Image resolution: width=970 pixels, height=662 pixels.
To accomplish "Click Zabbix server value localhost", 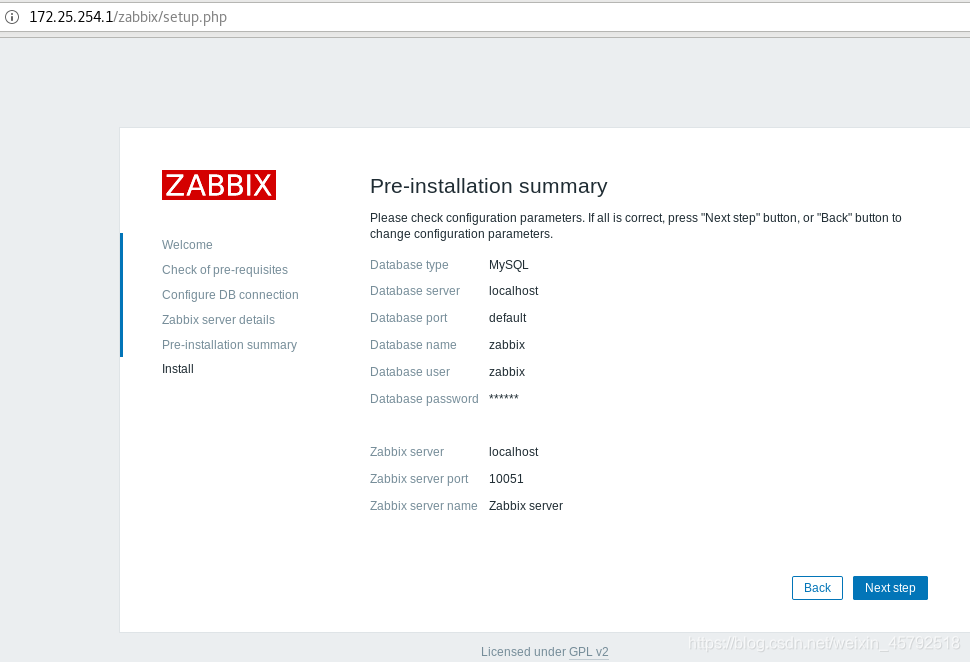I will pos(513,452).
